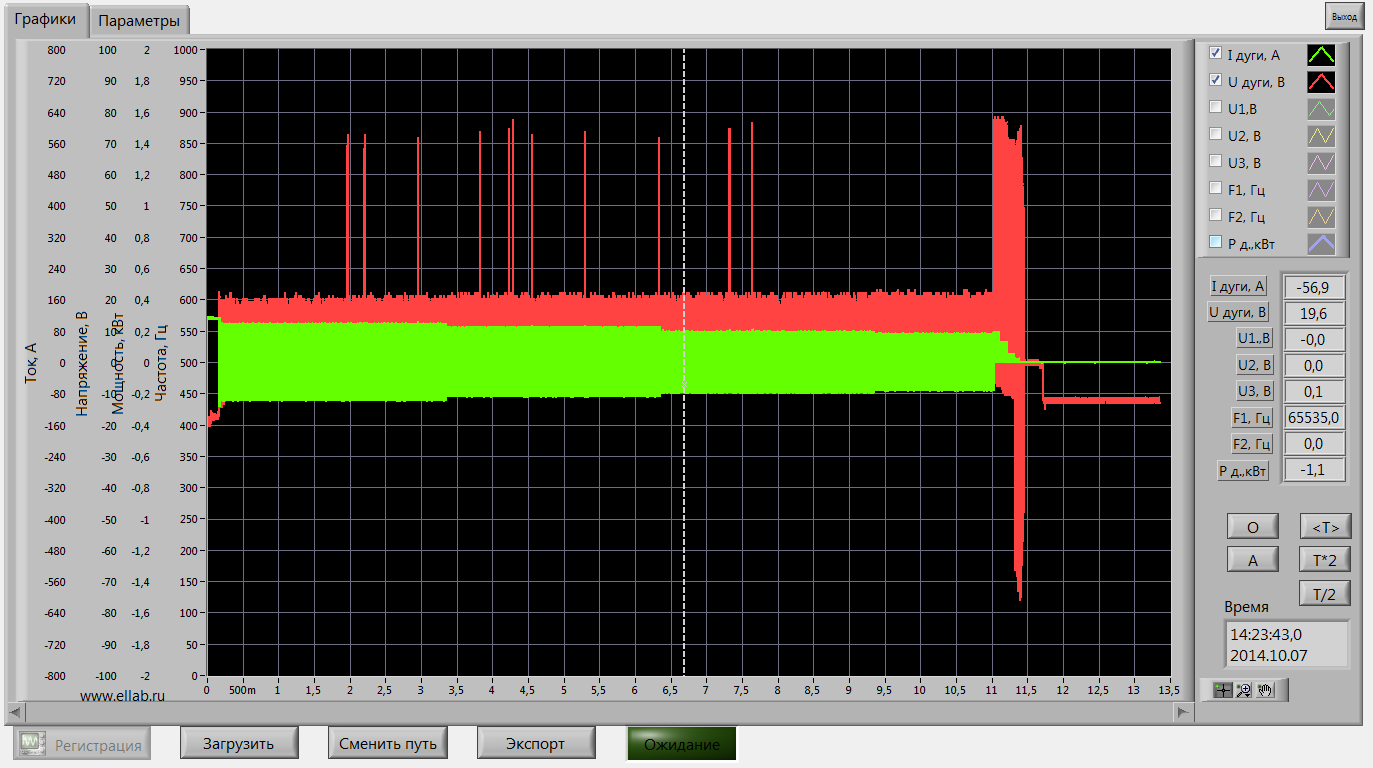Image resolution: width=1373 pixels, height=768 pixels.
Task: Click the I дуги, A cursor label button
Action: click(1238, 287)
